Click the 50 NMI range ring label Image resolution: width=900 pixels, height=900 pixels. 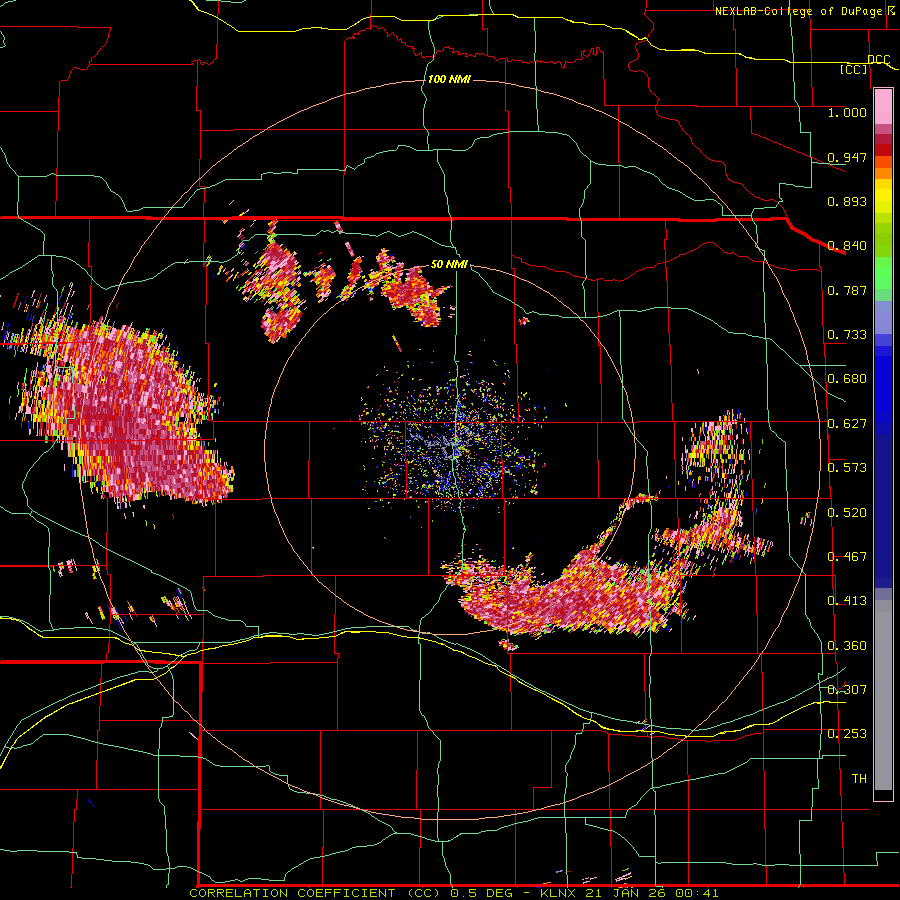[x=449, y=265]
